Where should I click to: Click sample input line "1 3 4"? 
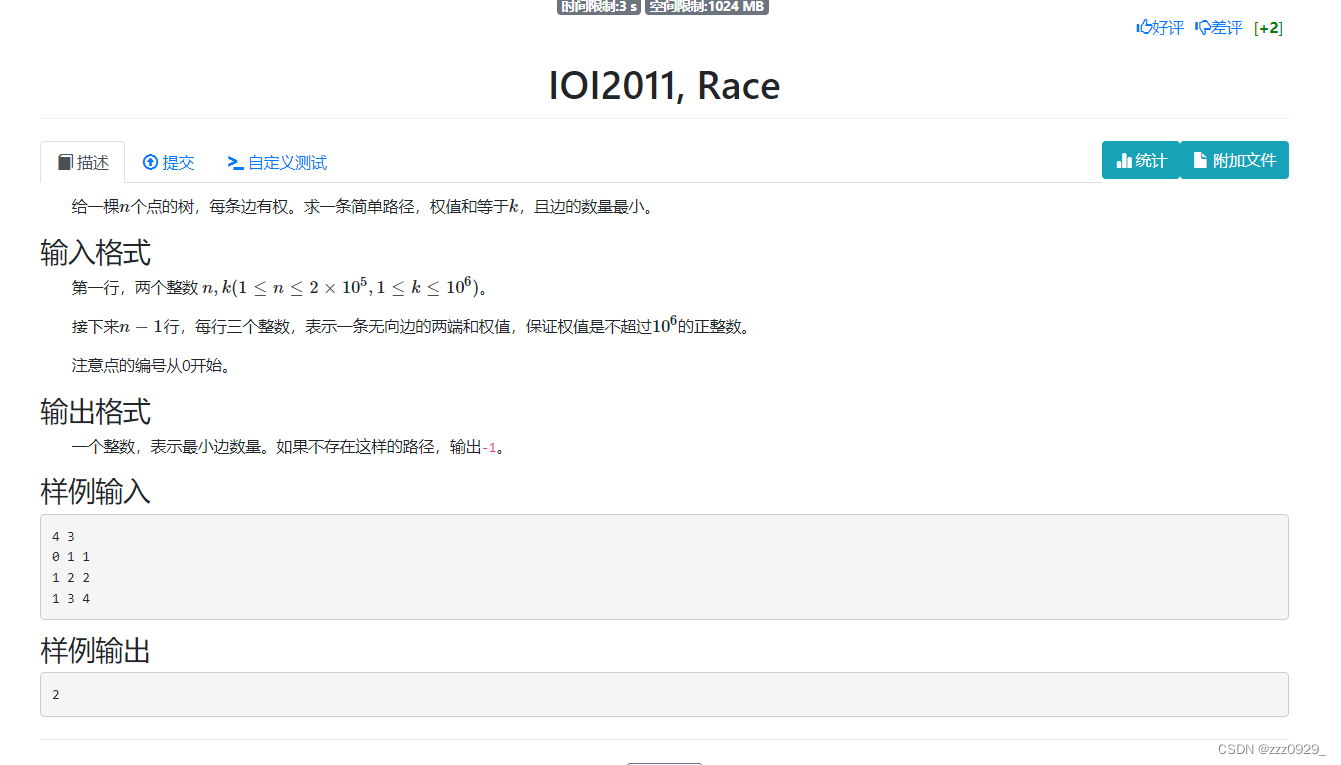(x=71, y=598)
